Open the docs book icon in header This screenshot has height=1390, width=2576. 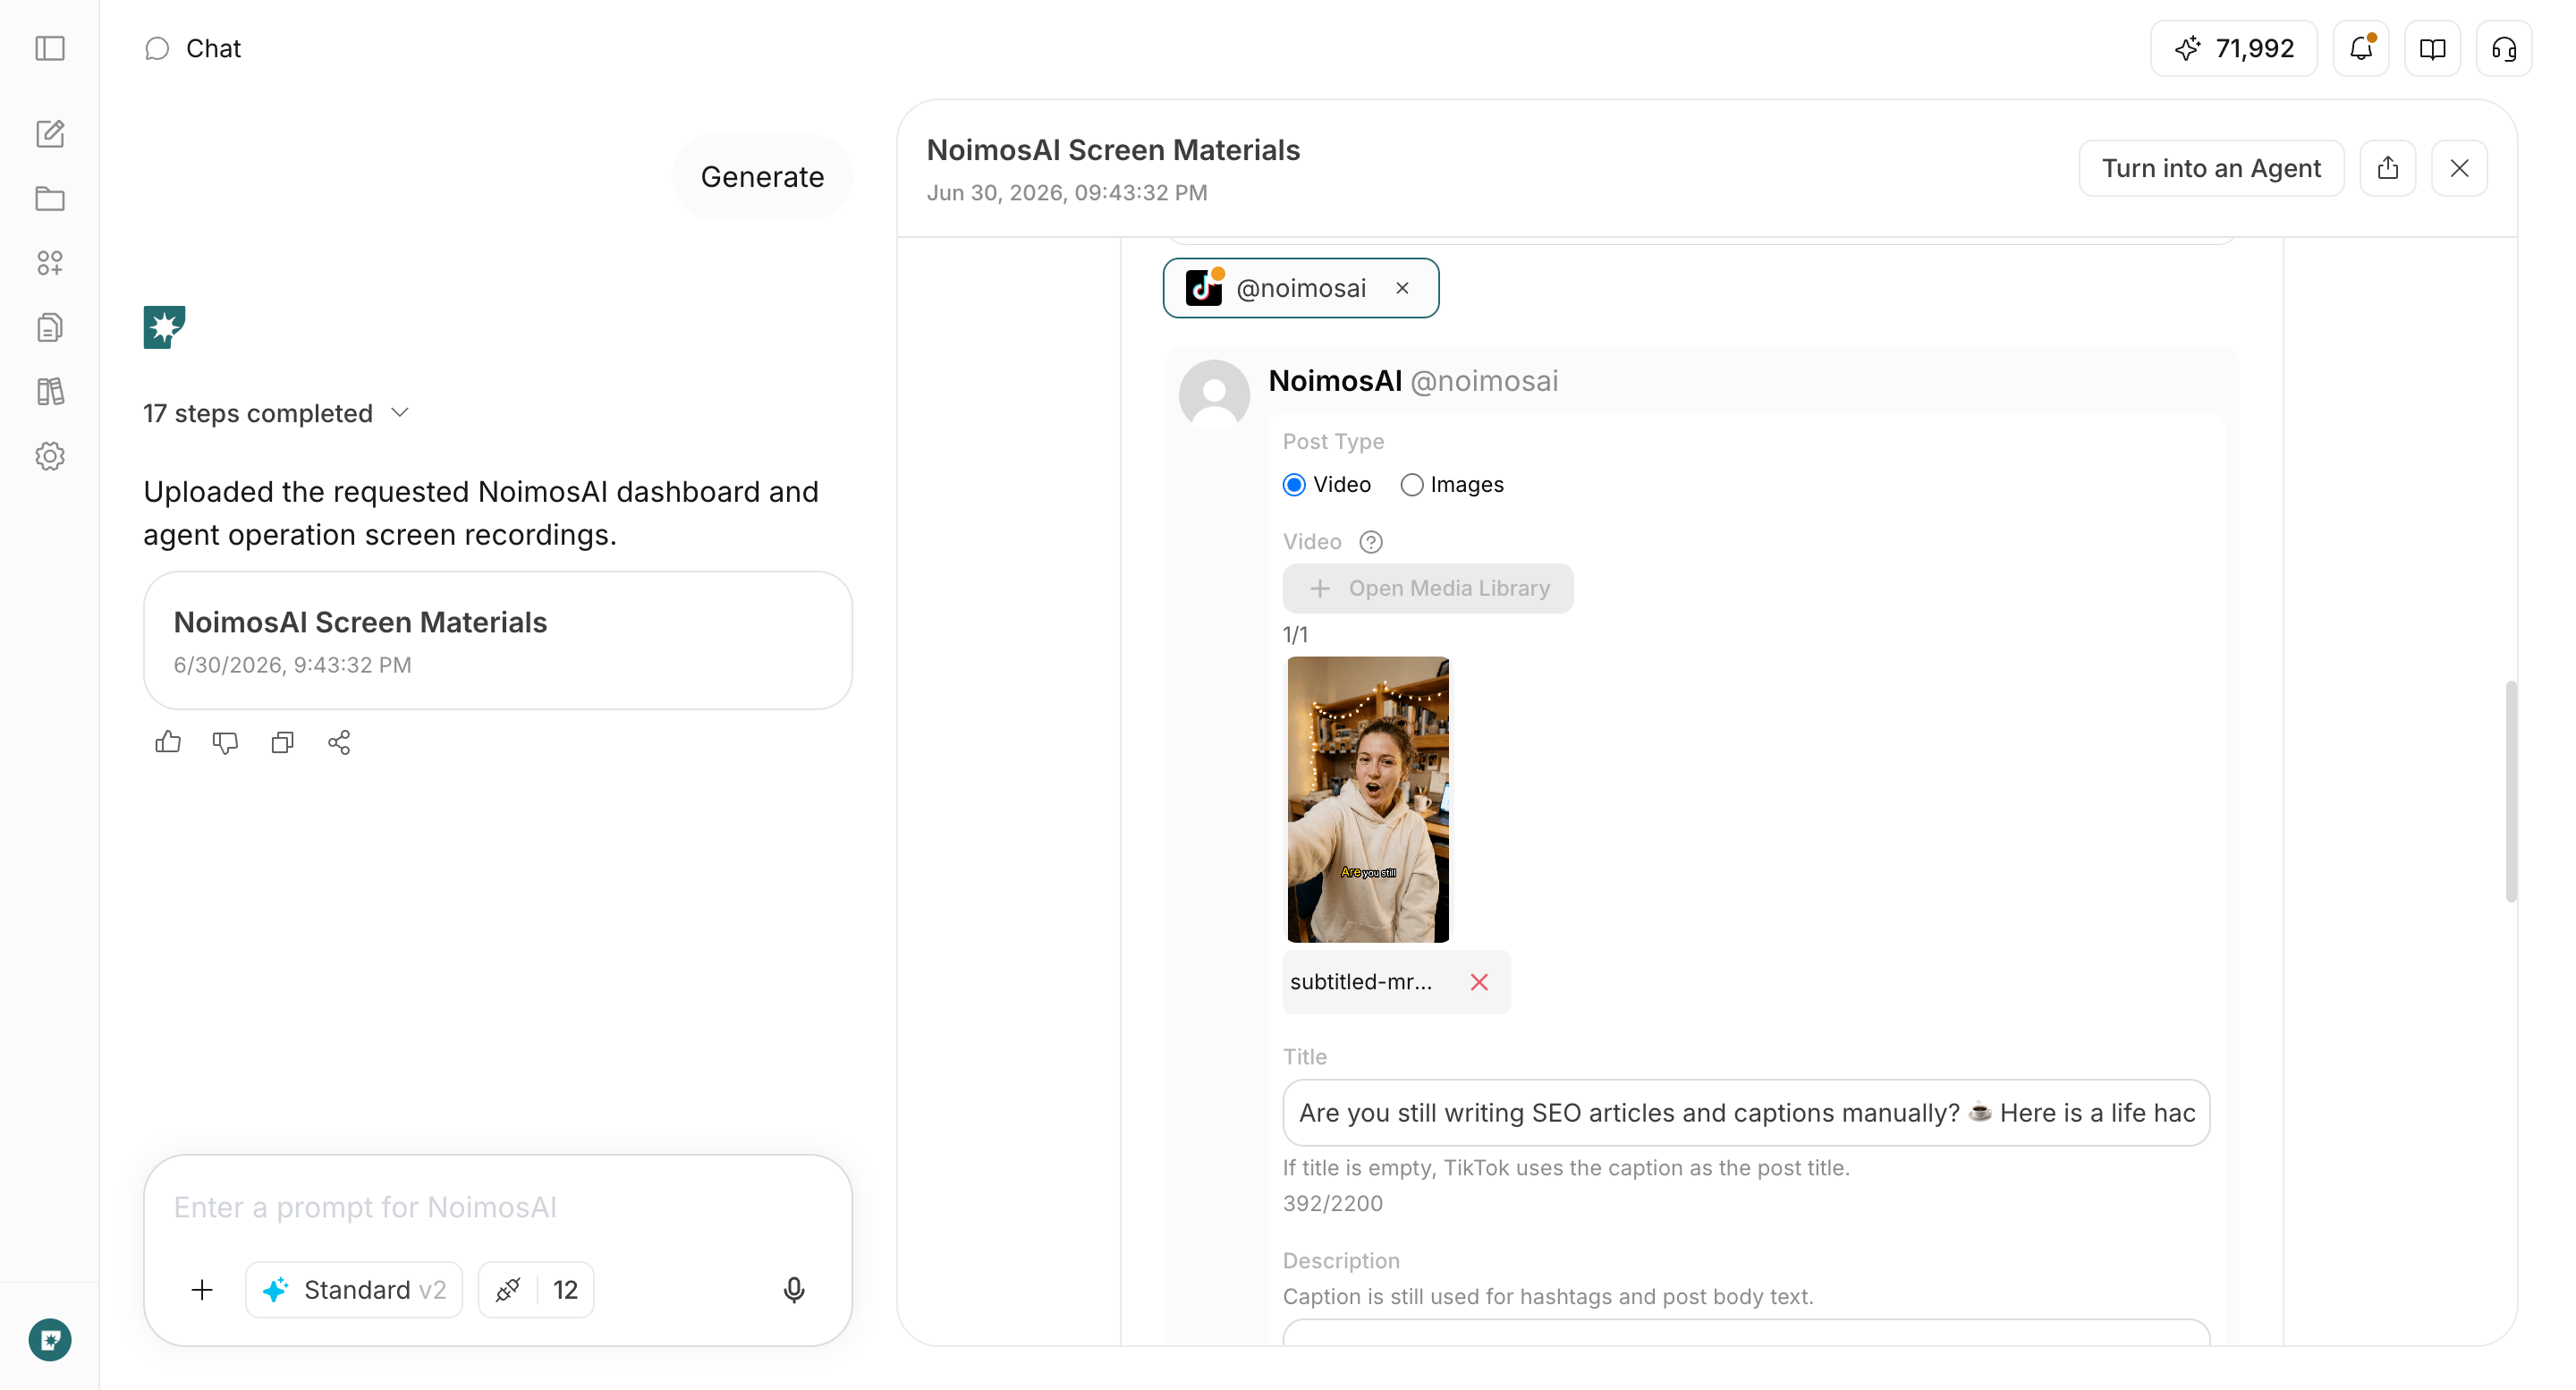pos(2432,48)
